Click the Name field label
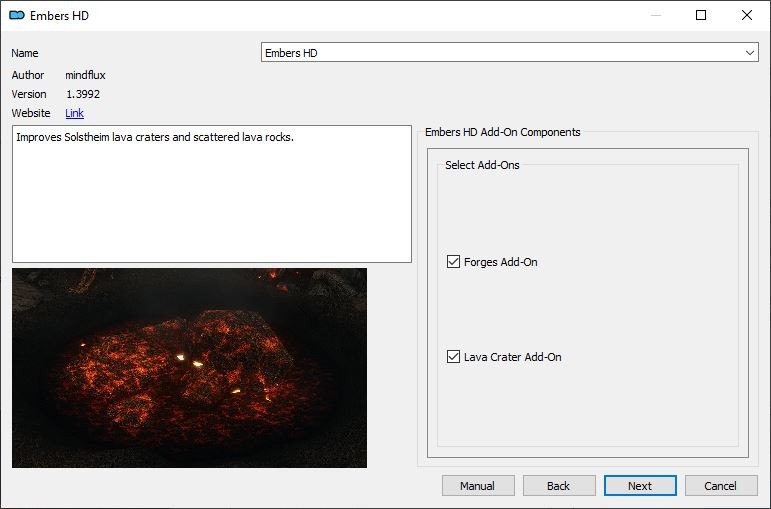The image size is (771, 509). coord(25,53)
